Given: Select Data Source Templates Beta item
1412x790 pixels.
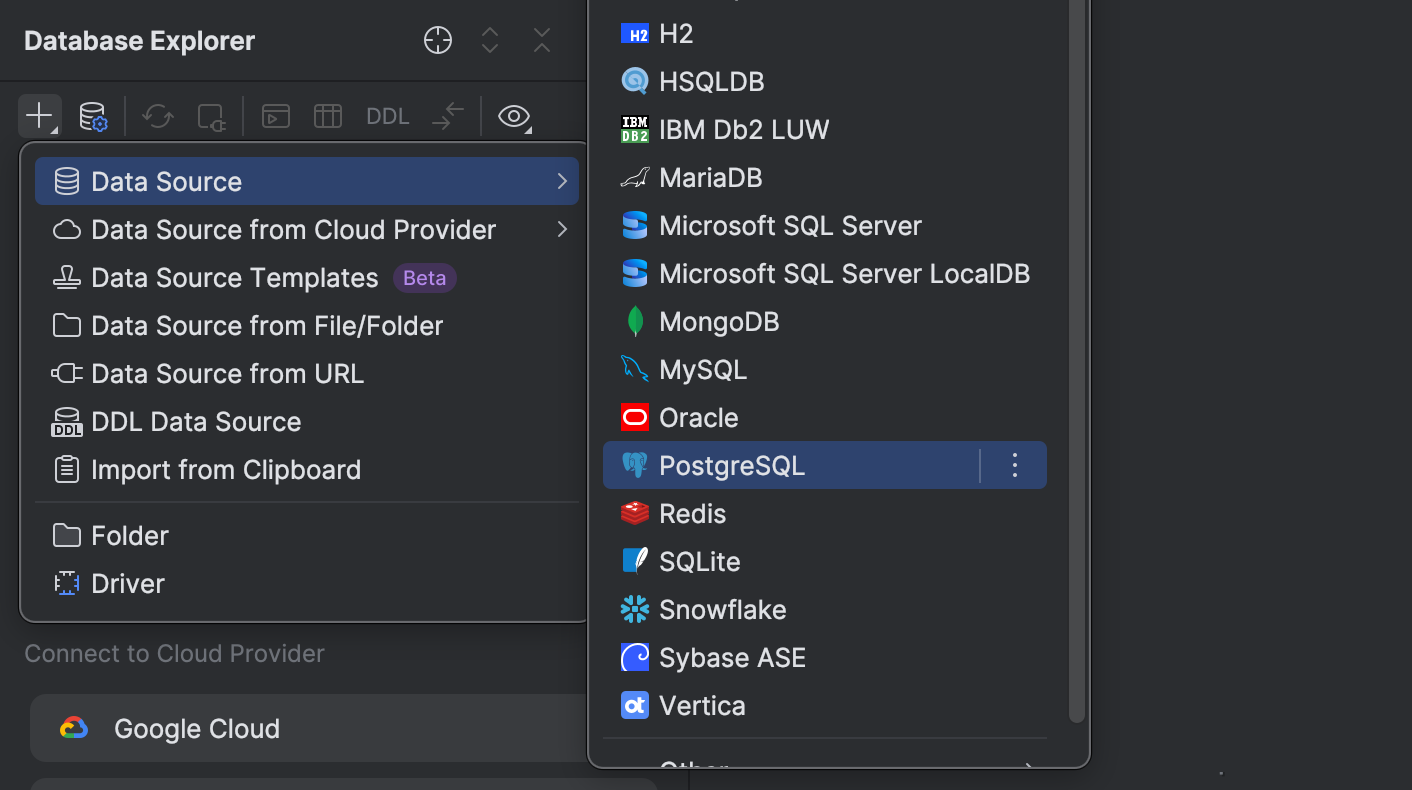Looking at the screenshot, I should pos(307,277).
